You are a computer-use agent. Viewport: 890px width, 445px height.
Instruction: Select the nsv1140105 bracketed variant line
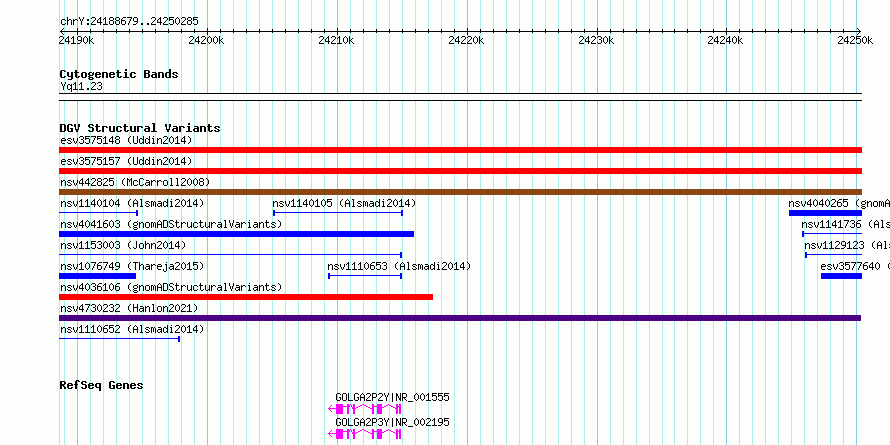pos(338,213)
